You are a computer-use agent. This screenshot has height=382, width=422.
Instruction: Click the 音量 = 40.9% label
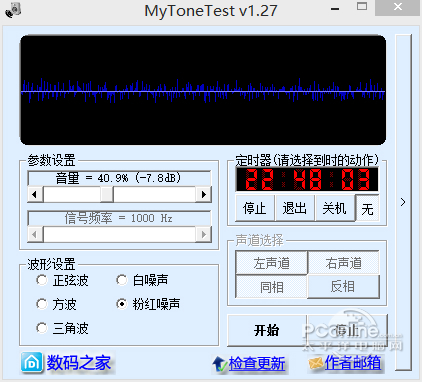coord(119,178)
